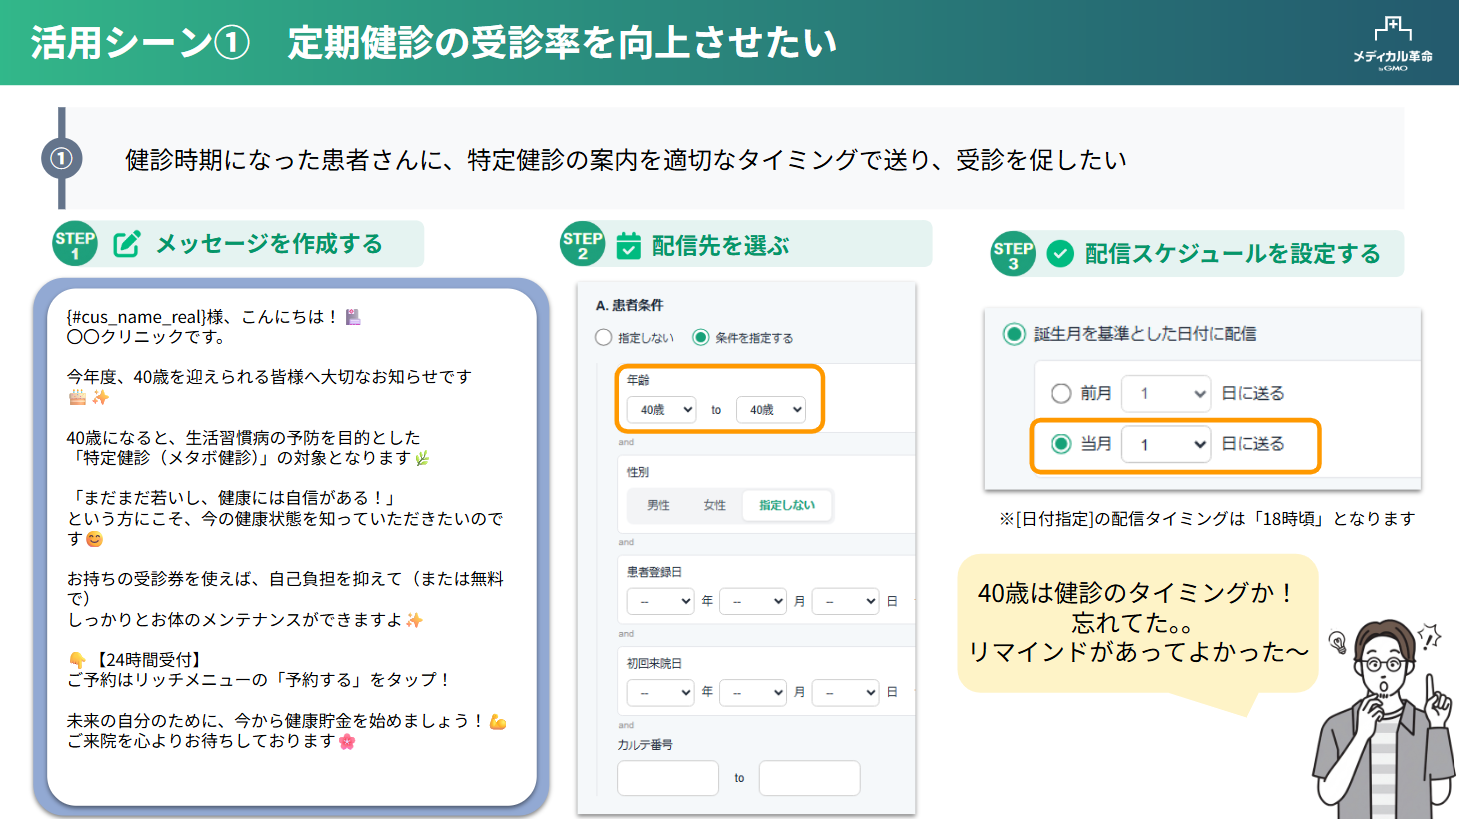Click 指定しない in the 性別 selector
1459x819 pixels.
pos(786,506)
